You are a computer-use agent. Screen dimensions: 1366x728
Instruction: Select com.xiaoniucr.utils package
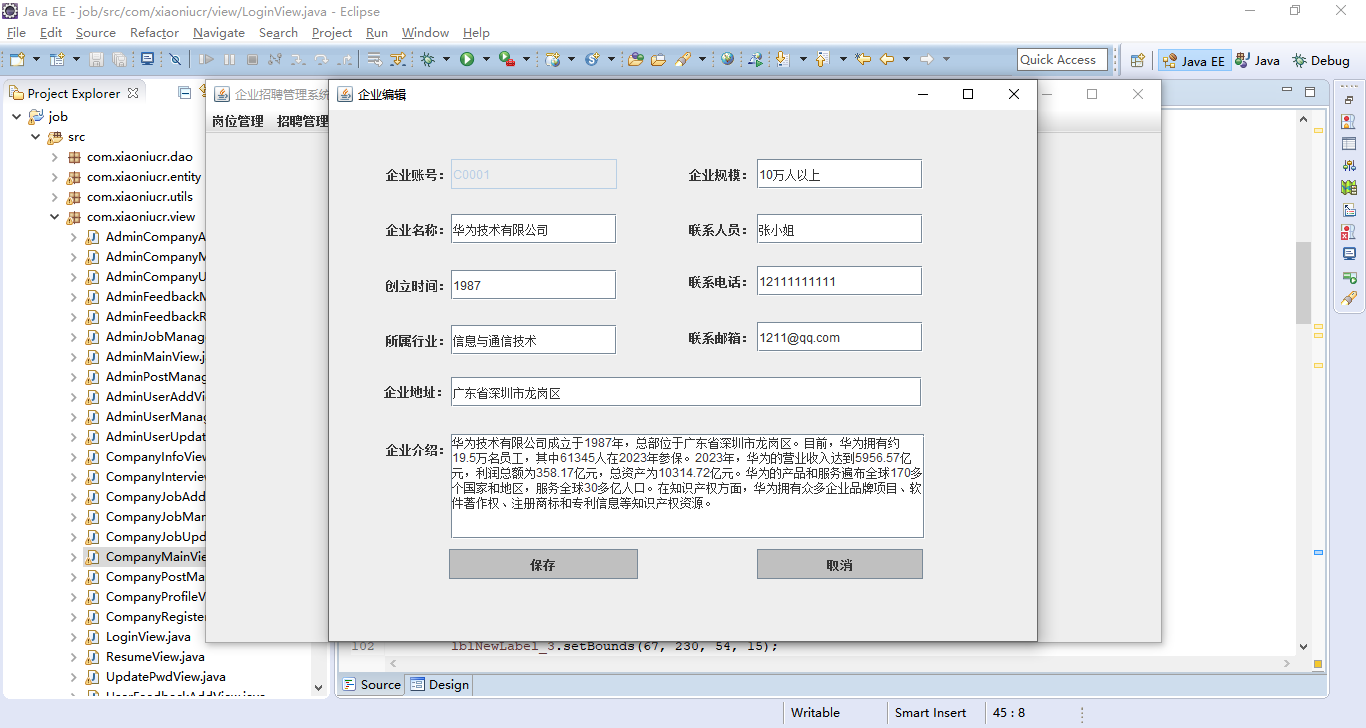tap(139, 196)
